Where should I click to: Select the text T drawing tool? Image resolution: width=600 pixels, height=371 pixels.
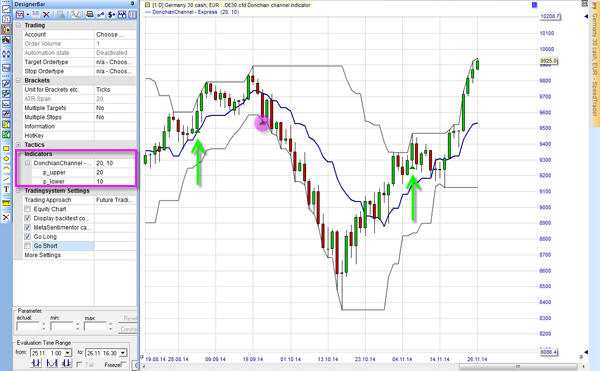click(6, 189)
